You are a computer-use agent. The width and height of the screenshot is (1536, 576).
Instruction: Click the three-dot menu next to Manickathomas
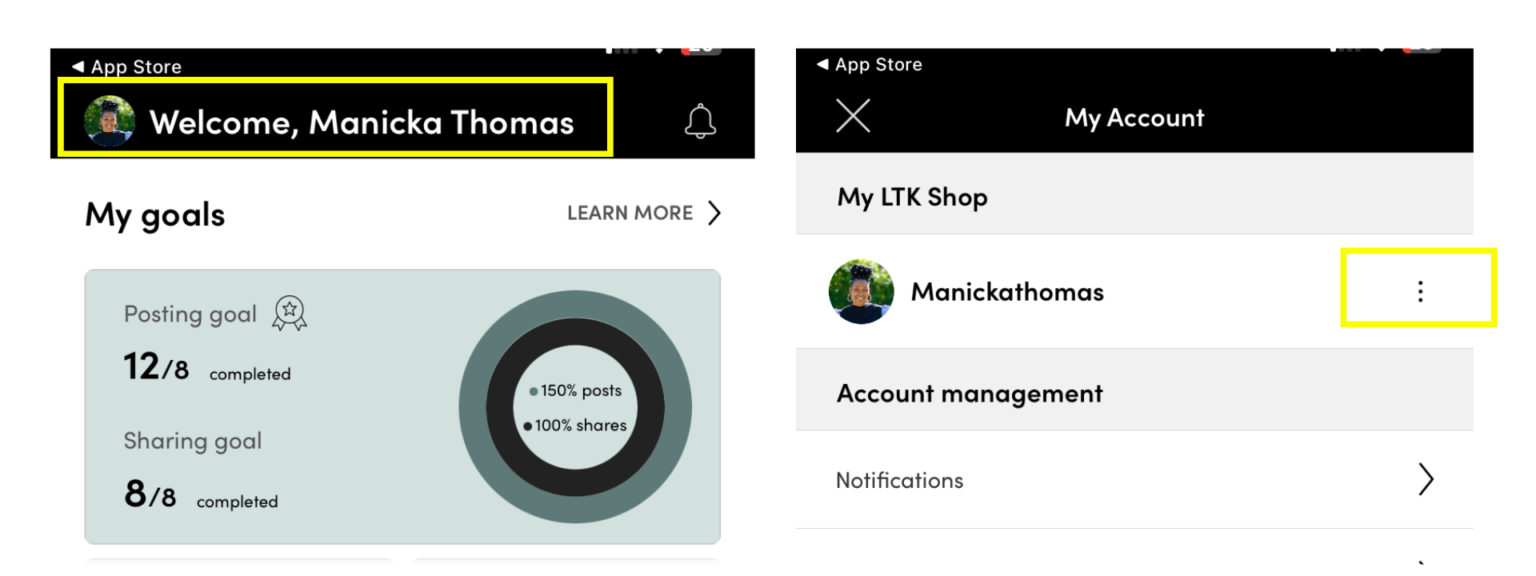tap(1419, 291)
